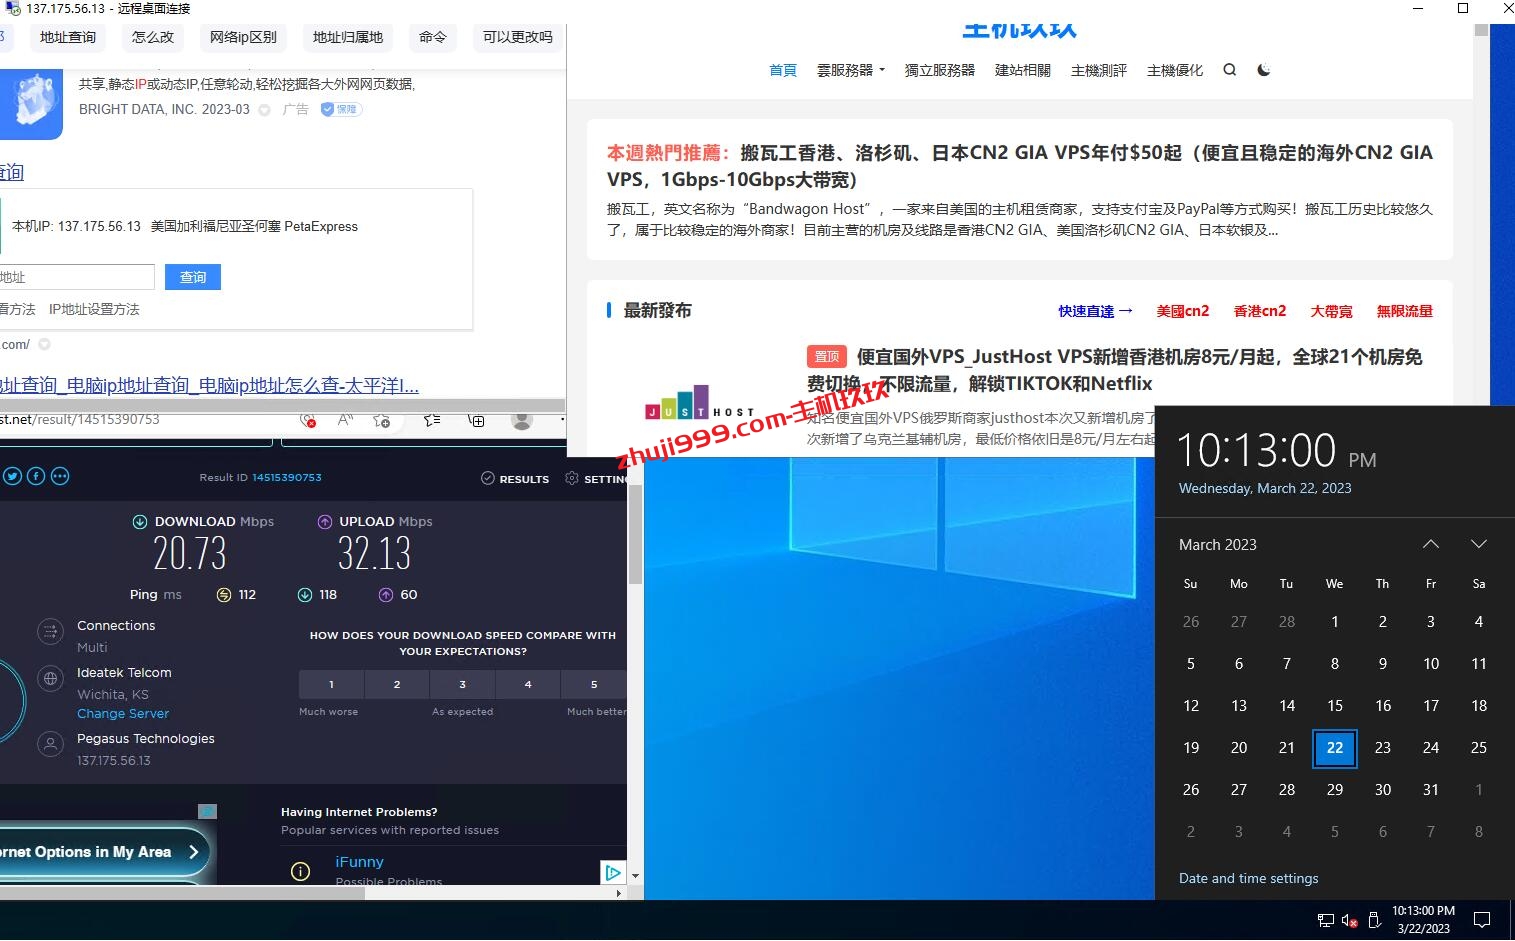Viewport: 1515px width, 941px height.
Task: Open the 主機測評 menu item
Action: click(1099, 70)
